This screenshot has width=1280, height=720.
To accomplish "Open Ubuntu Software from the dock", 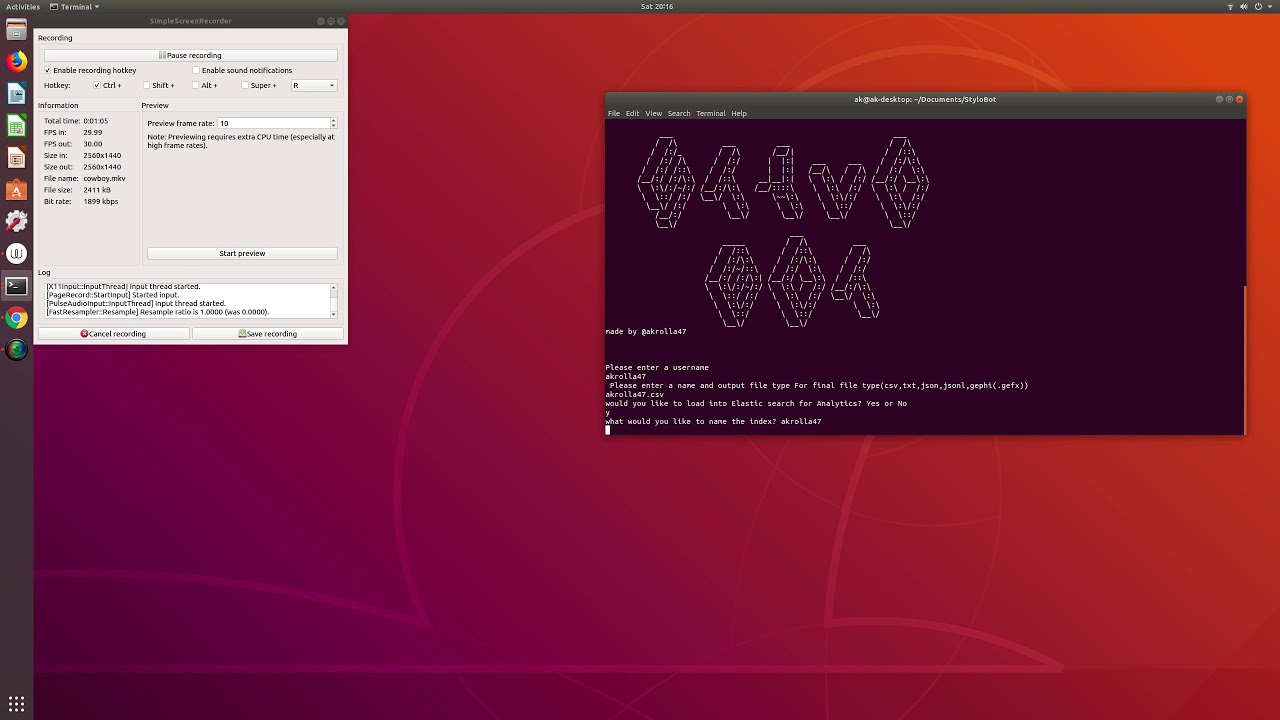I will click(x=16, y=190).
